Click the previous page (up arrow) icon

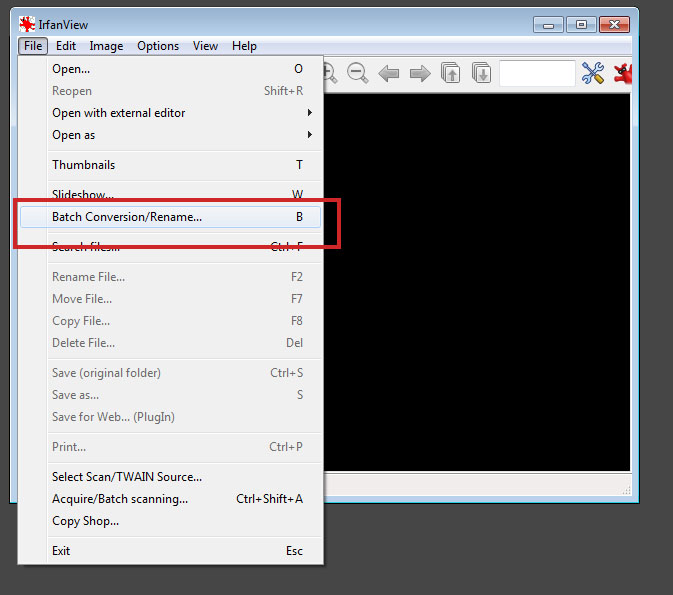(451, 73)
